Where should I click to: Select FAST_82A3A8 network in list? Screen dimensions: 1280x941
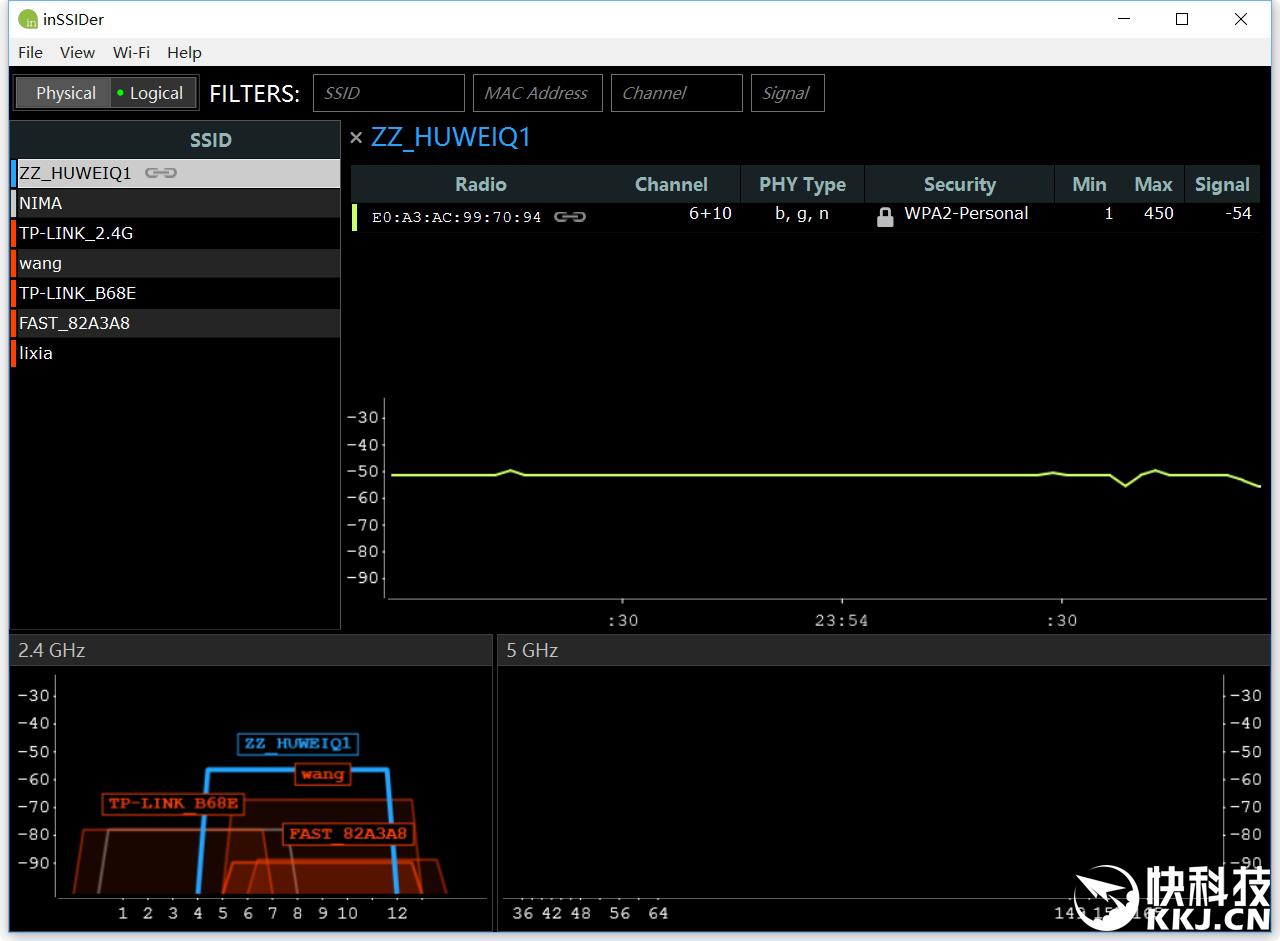[176, 323]
